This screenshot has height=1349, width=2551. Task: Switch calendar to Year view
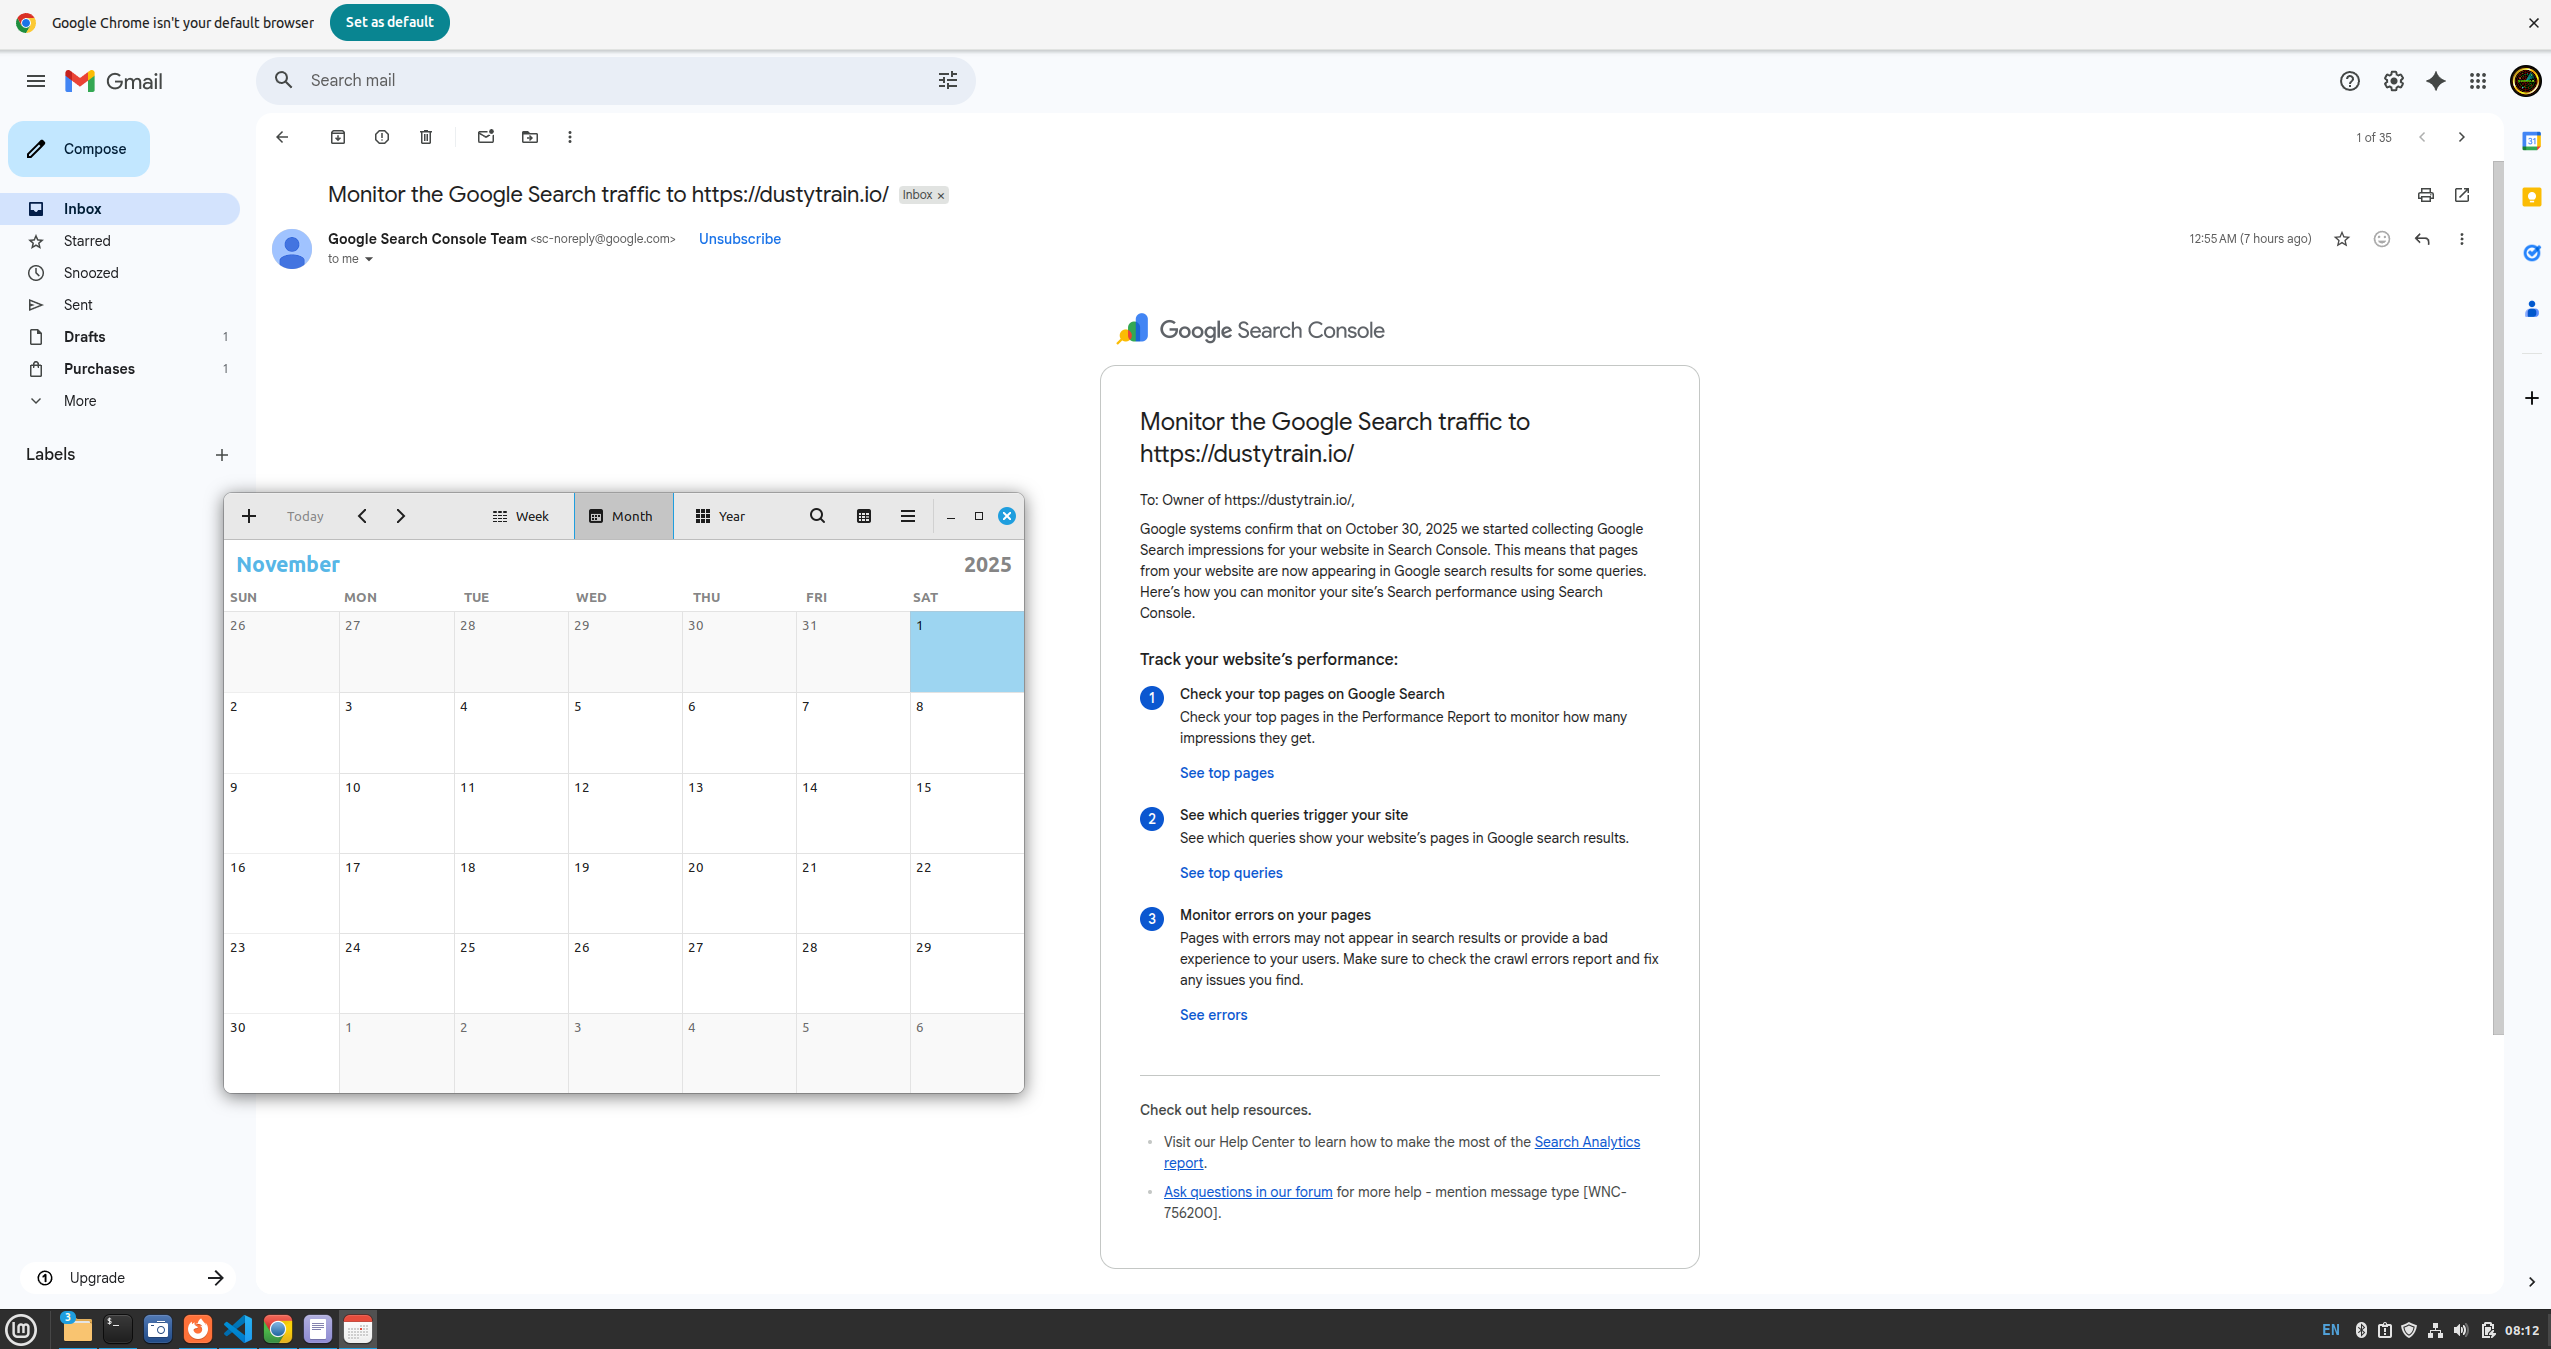720,516
